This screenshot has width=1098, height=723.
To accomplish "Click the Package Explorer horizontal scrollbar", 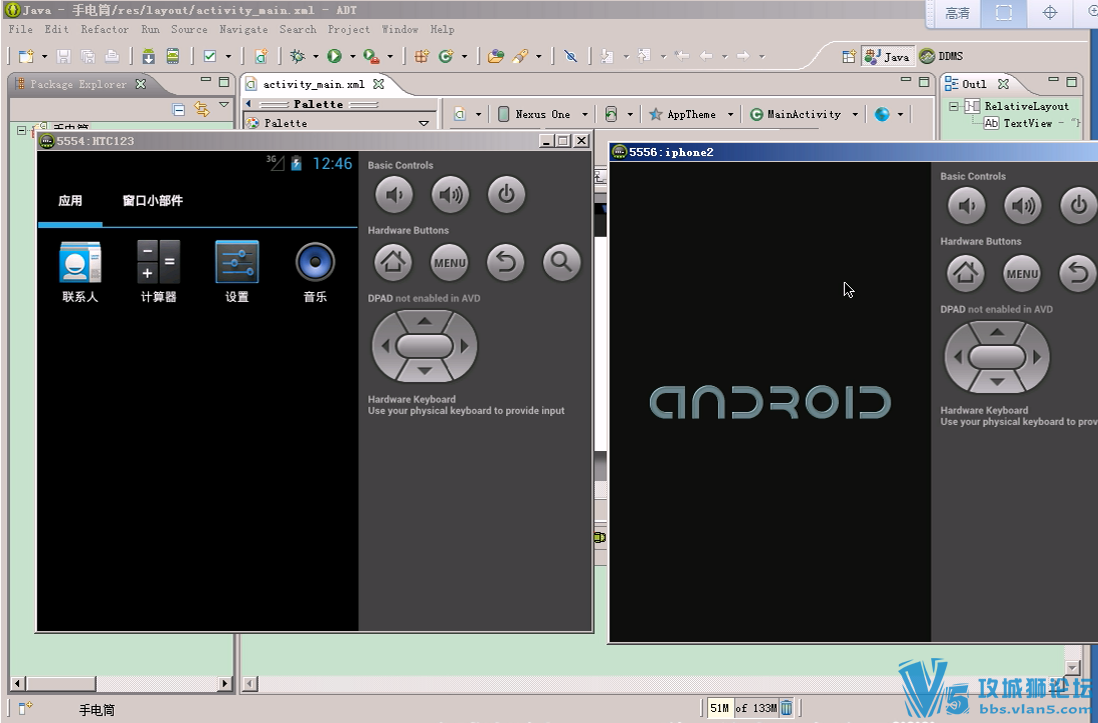I will (122, 683).
